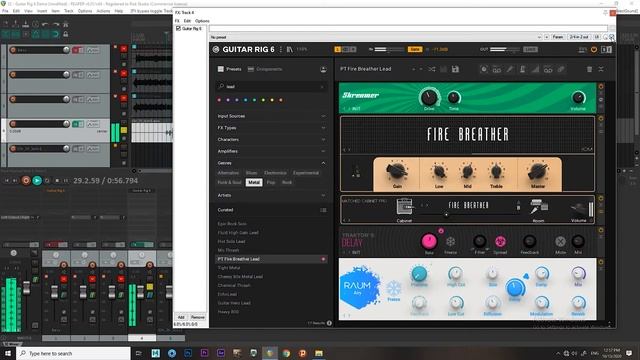This screenshot has width=640, height=360.
Task: Open the Guitar Rig library browser icon
Action: (x=289, y=49)
